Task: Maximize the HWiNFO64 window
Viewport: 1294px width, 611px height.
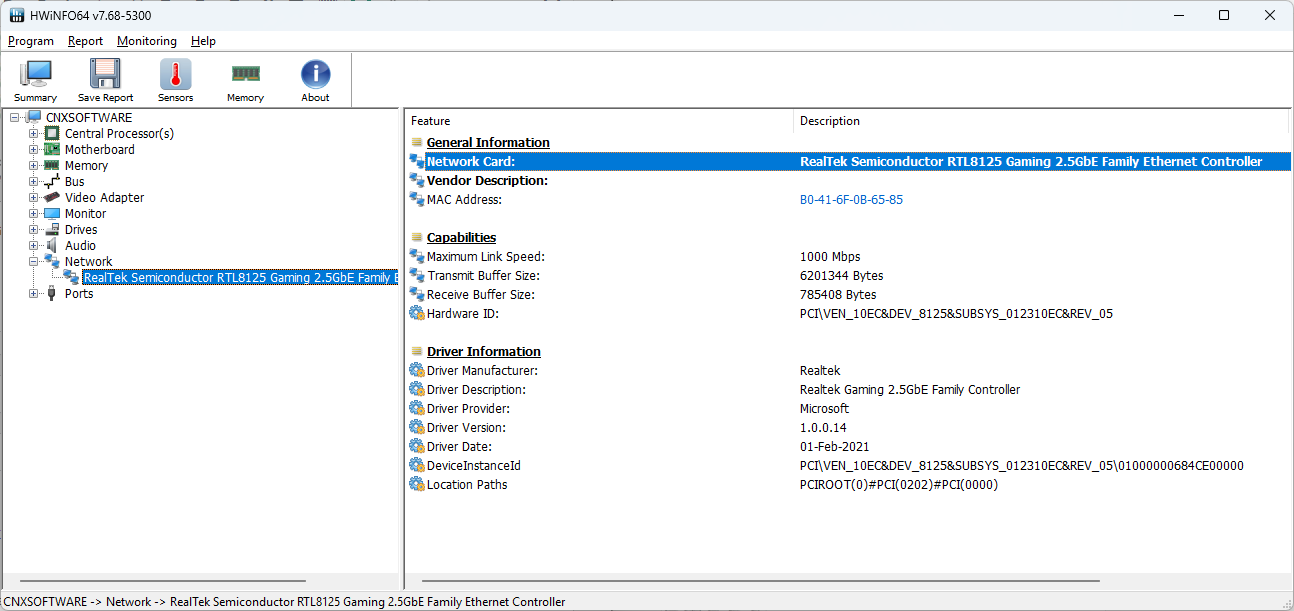Action: point(1224,15)
